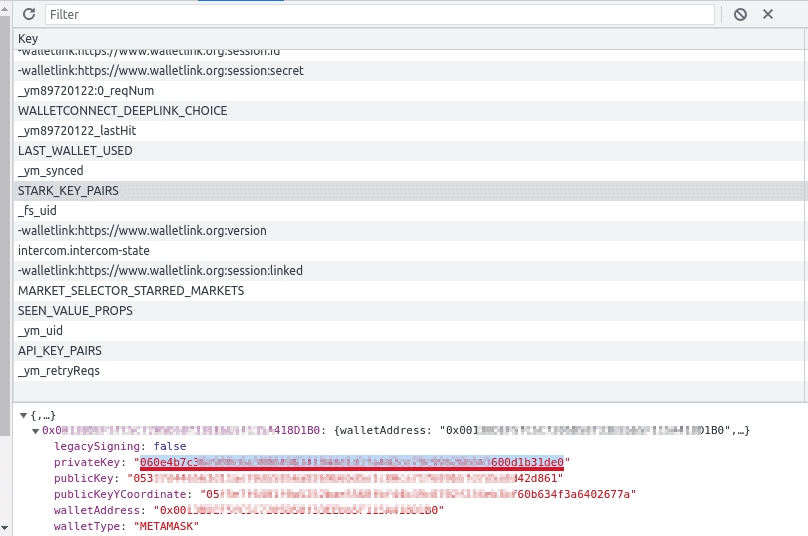
Task: Click the scrollbar up arrow
Action: 5,8
